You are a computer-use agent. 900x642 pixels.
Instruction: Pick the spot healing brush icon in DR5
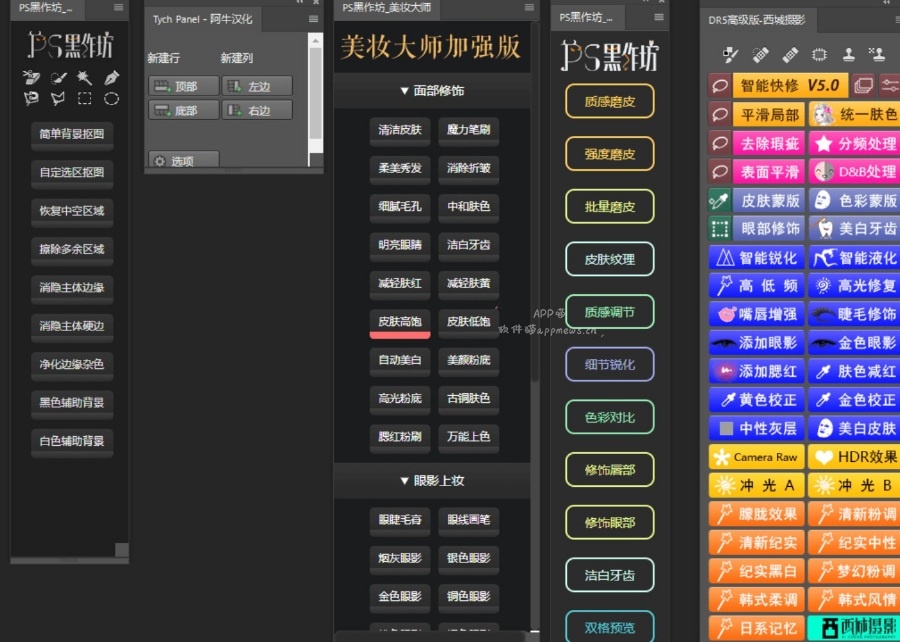[x=760, y=55]
